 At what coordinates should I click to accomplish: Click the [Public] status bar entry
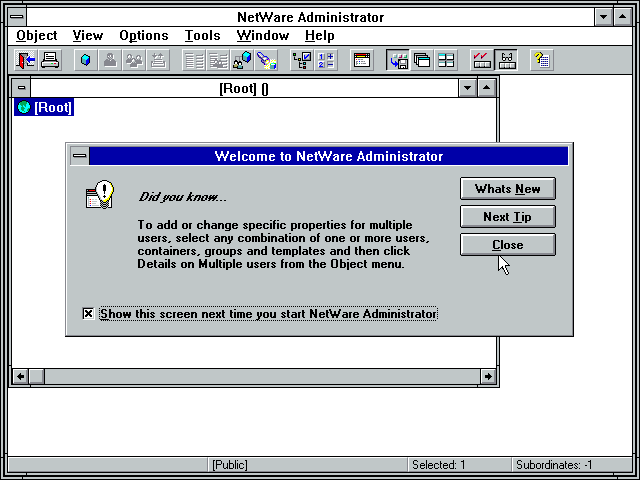click(229, 465)
